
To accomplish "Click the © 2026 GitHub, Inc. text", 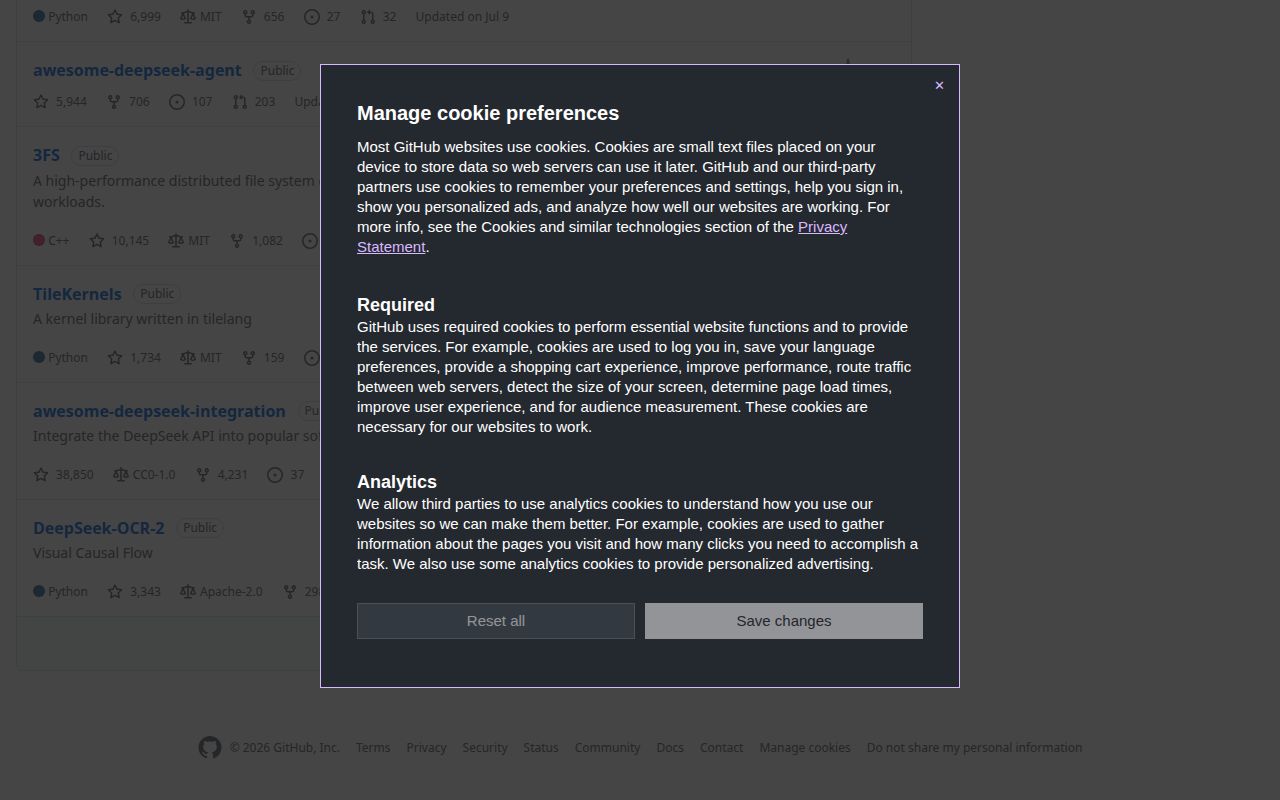I will pos(284,748).
